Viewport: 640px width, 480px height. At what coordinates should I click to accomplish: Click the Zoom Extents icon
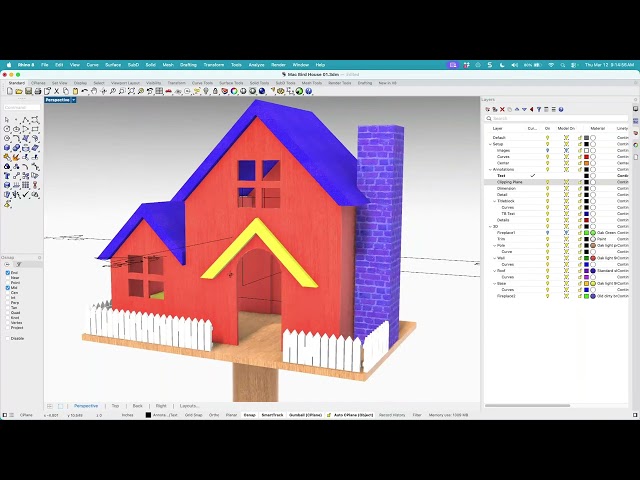[x=131, y=91]
